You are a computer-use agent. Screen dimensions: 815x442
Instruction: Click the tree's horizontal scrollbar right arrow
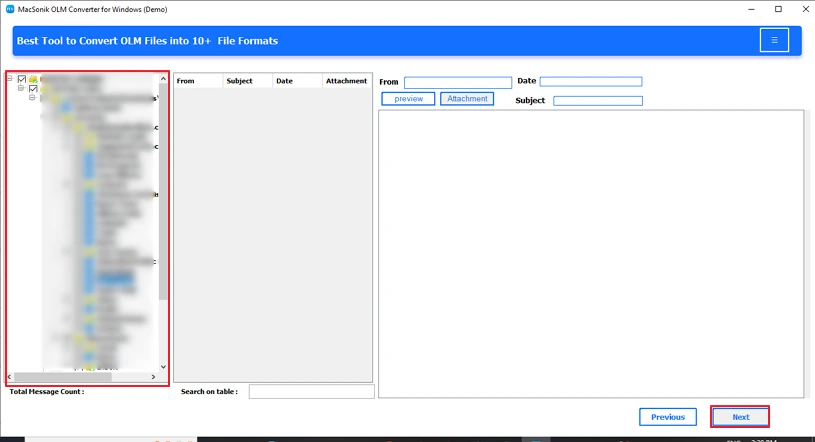coord(154,378)
